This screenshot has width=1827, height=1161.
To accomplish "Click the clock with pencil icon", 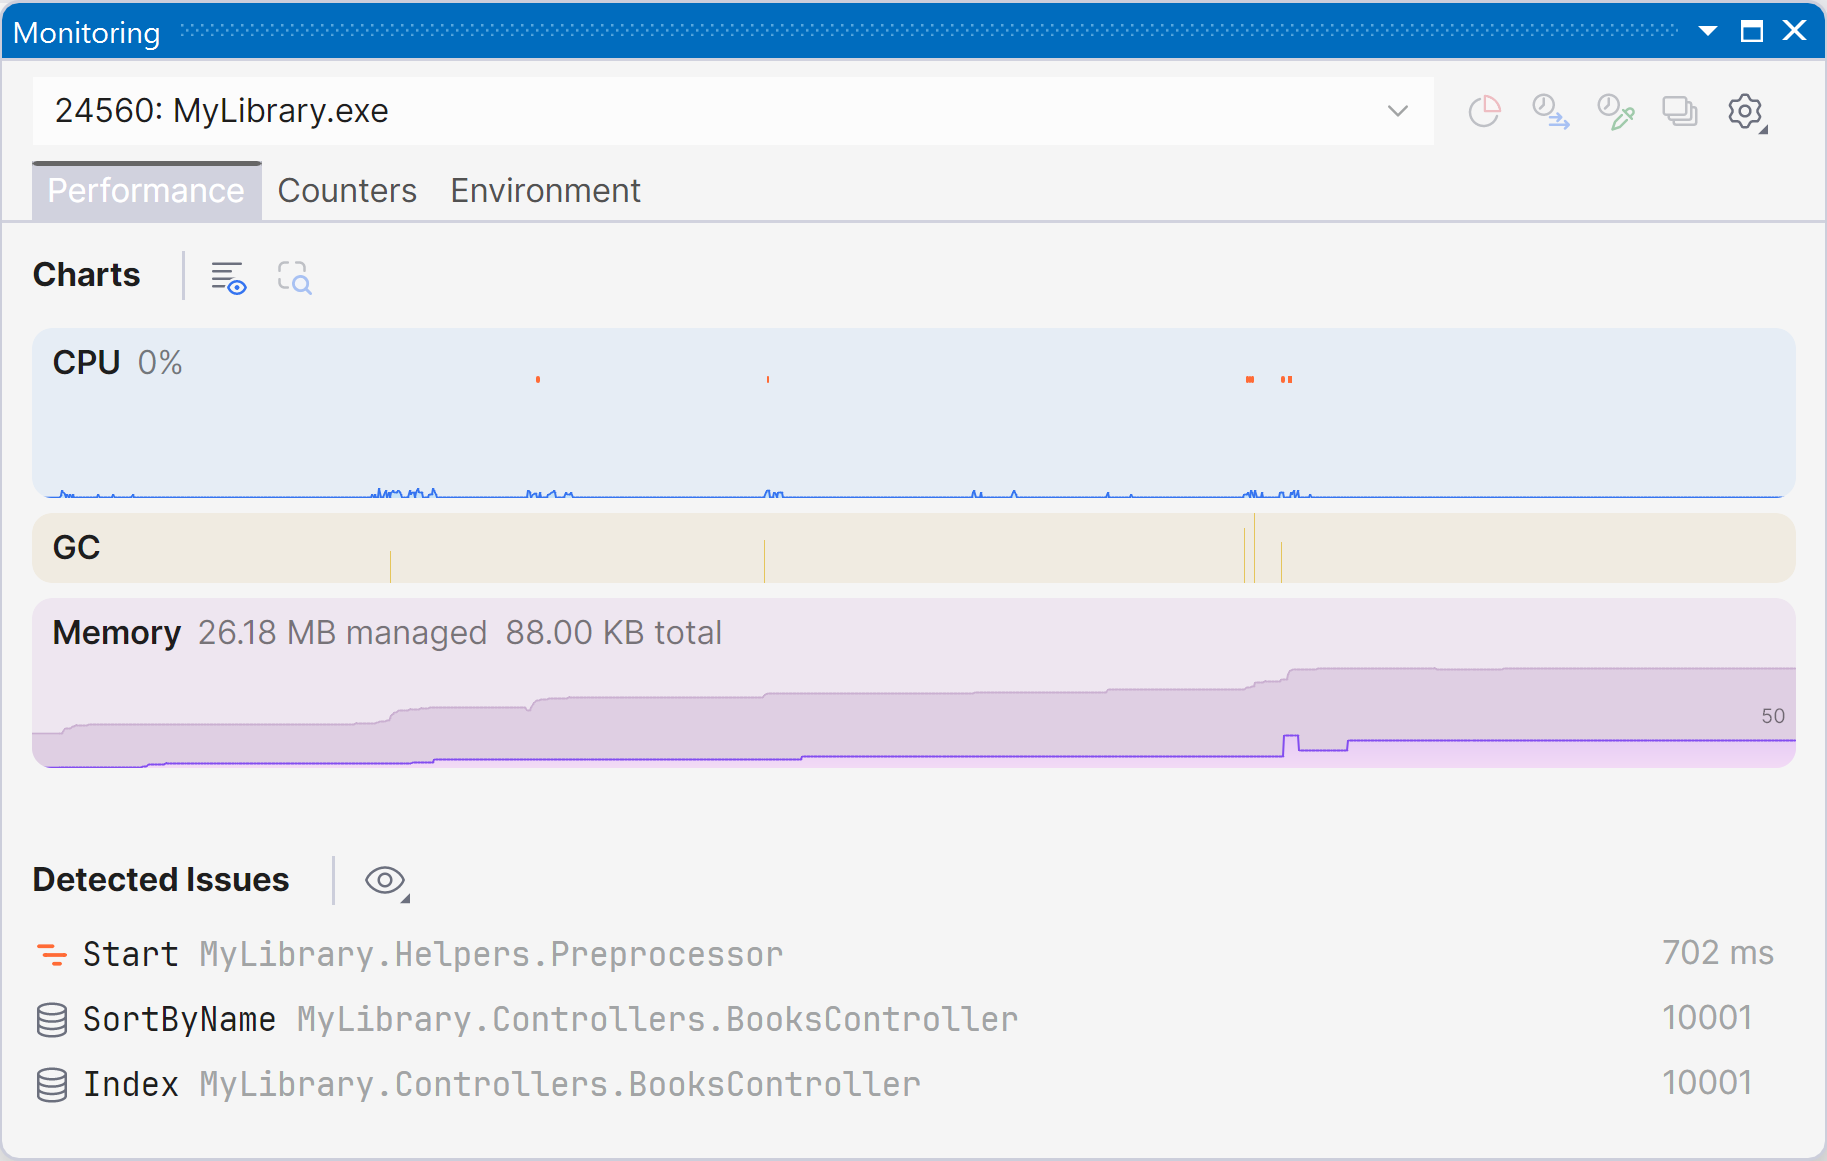I will click(1615, 111).
